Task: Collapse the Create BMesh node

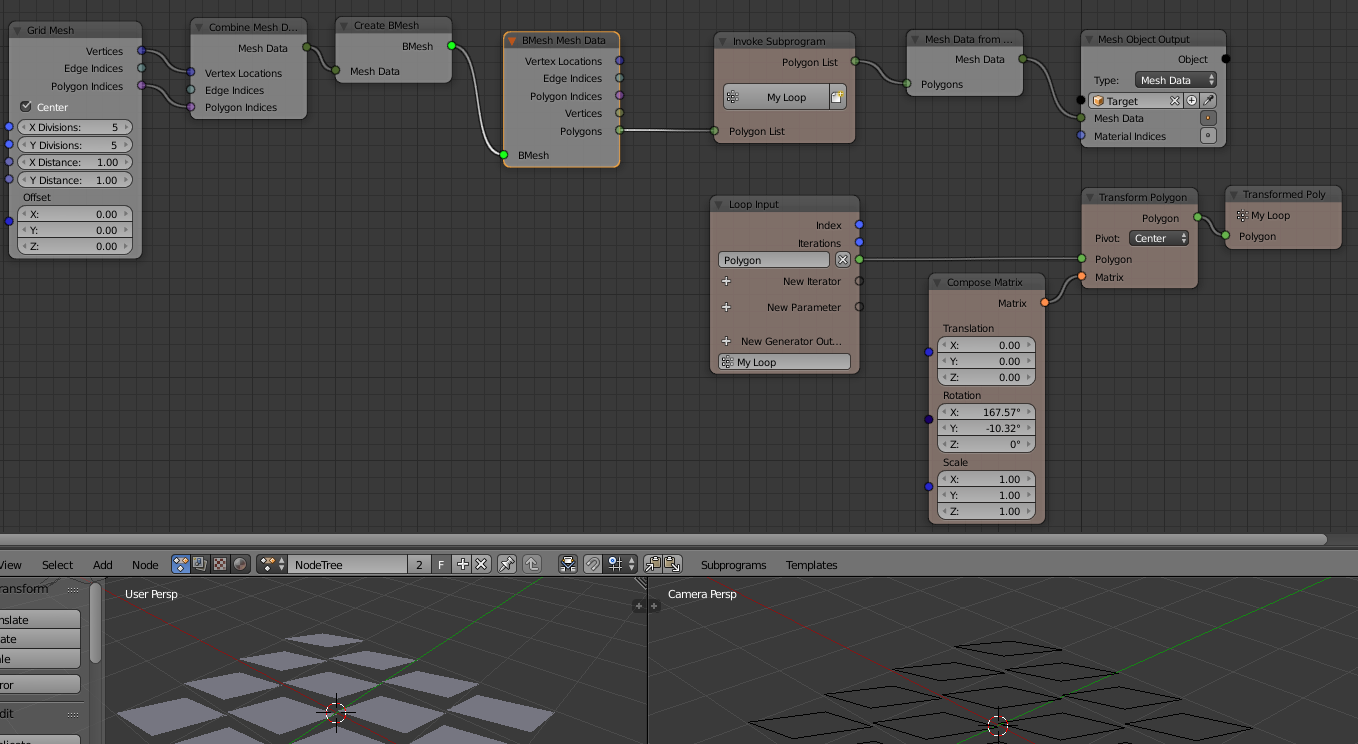Action: tap(345, 25)
